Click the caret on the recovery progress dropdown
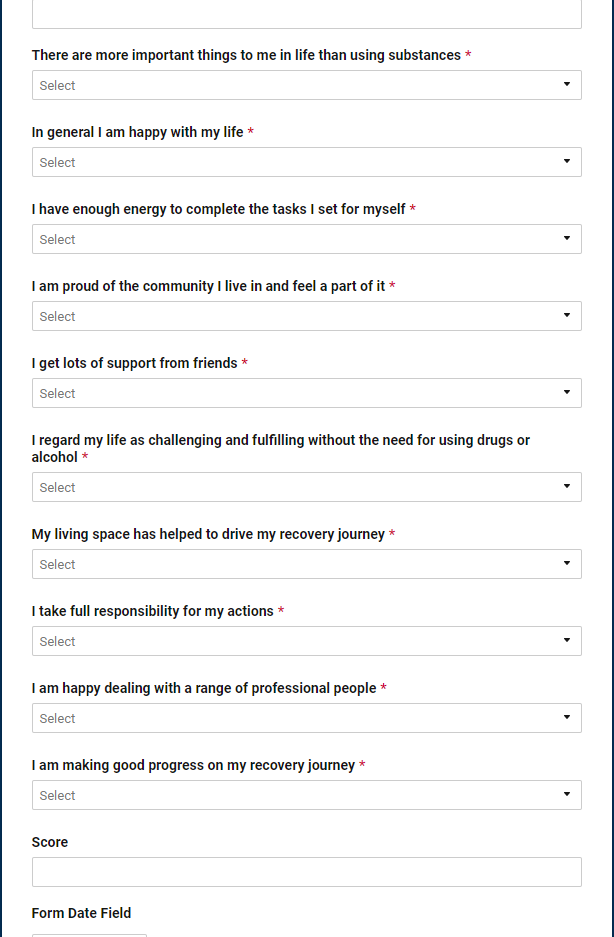This screenshot has width=614, height=937. click(568, 795)
